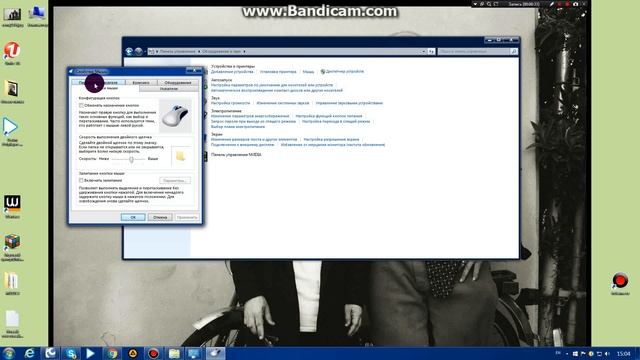The height and width of the screenshot is (360, 640).
Task: Click the refresh button beside the address bar
Action: click(431, 51)
